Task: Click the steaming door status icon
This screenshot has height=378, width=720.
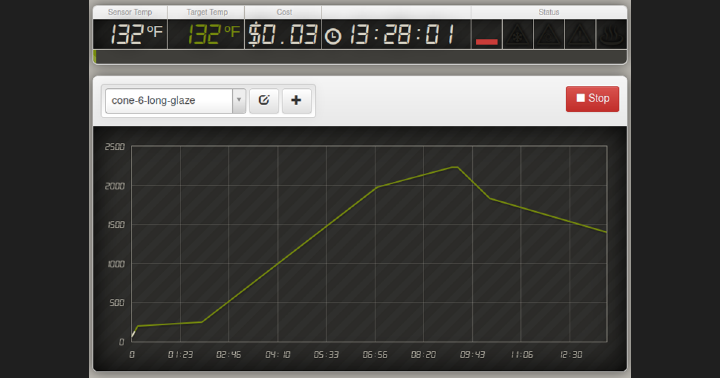Action: pyautogui.click(x=612, y=34)
